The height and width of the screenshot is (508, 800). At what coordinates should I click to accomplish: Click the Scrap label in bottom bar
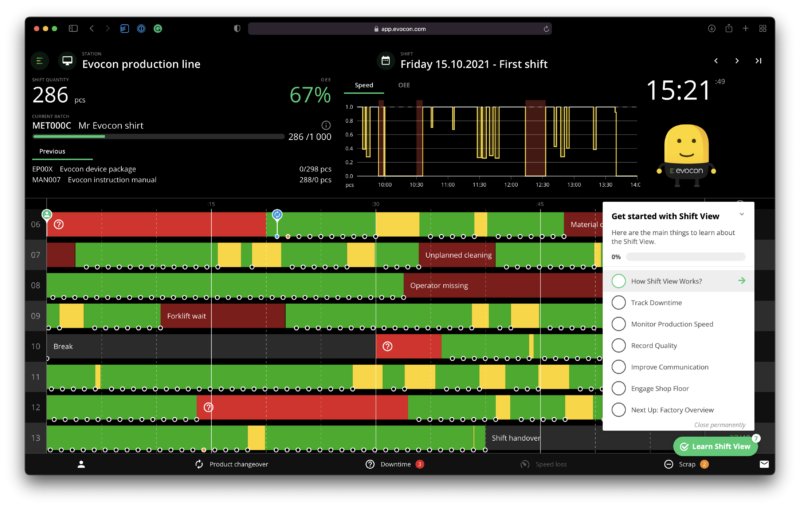687,464
